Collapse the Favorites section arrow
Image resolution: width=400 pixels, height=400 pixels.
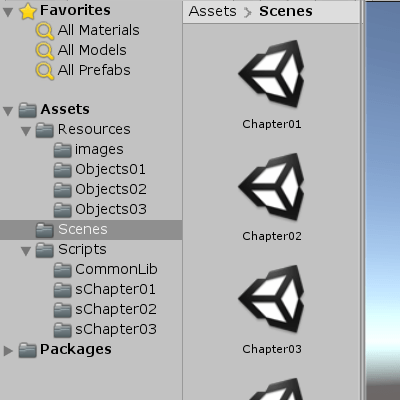8,12
